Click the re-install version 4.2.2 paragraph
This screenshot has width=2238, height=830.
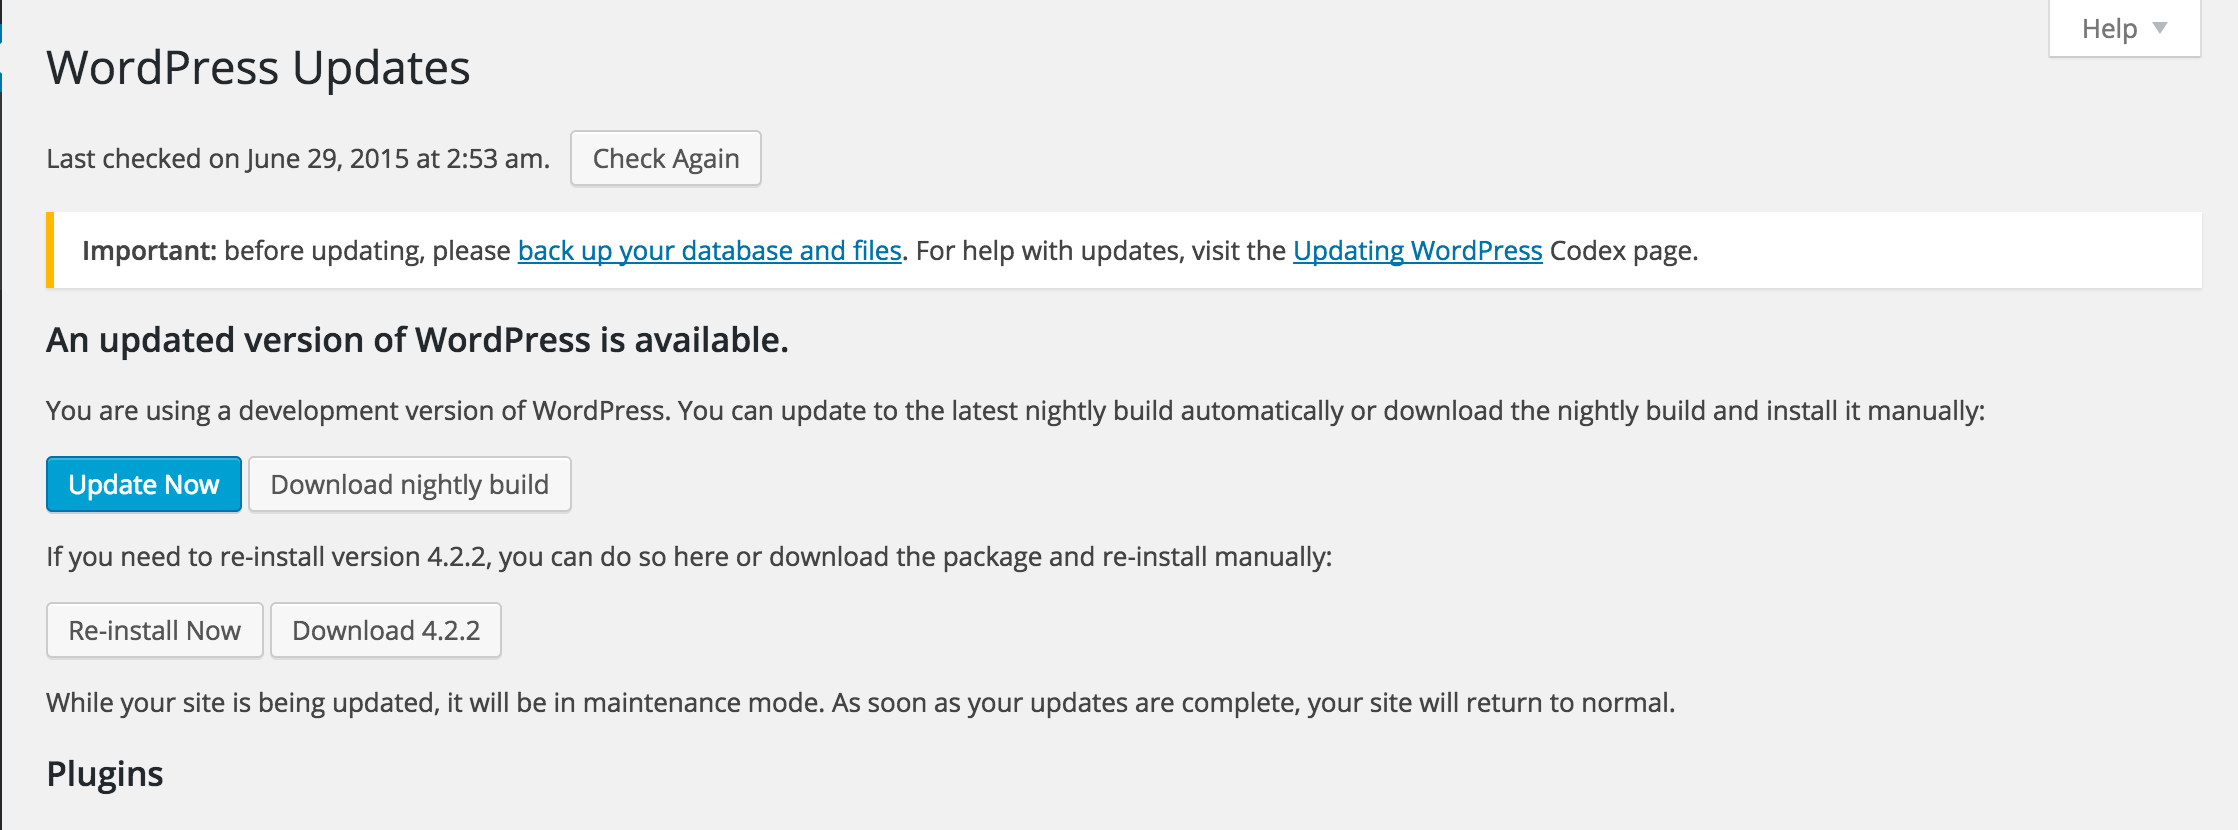pos(689,556)
